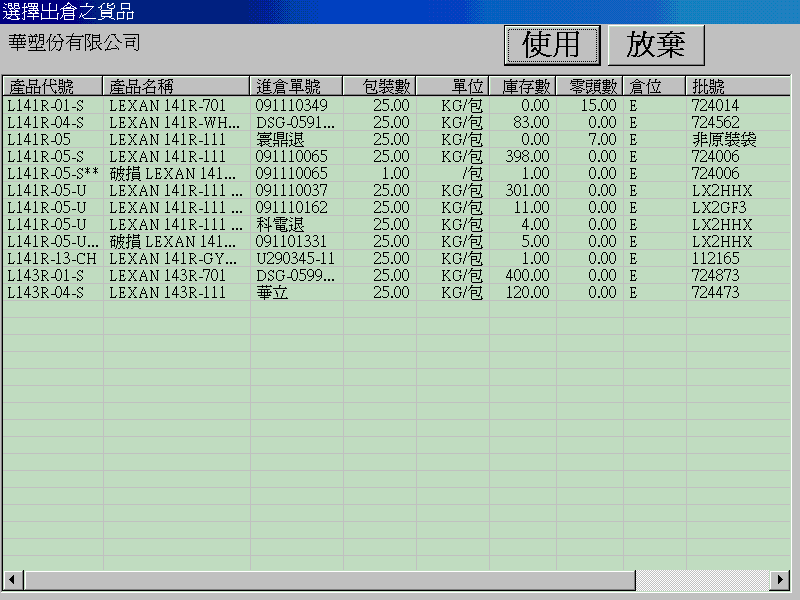The width and height of the screenshot is (800, 600).
Task: Select product code L141R-04-S
Action: click(45, 122)
